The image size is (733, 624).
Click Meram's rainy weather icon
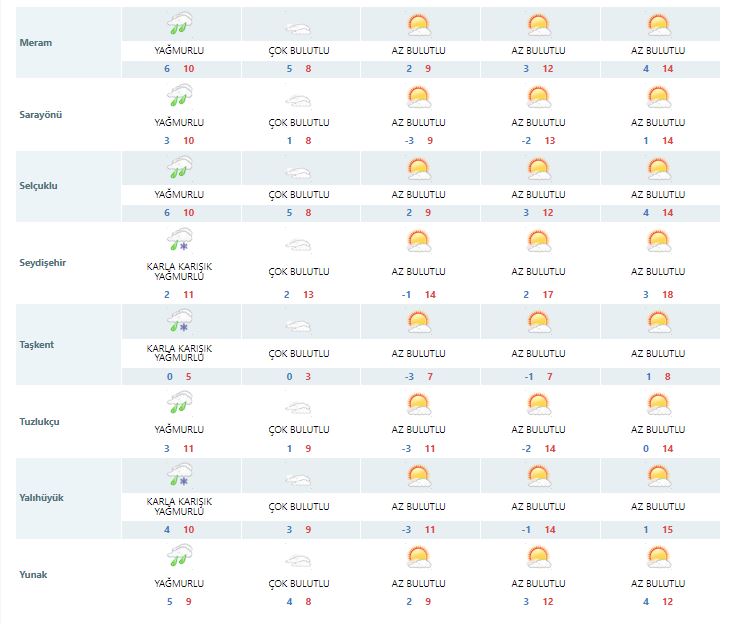click(180, 24)
